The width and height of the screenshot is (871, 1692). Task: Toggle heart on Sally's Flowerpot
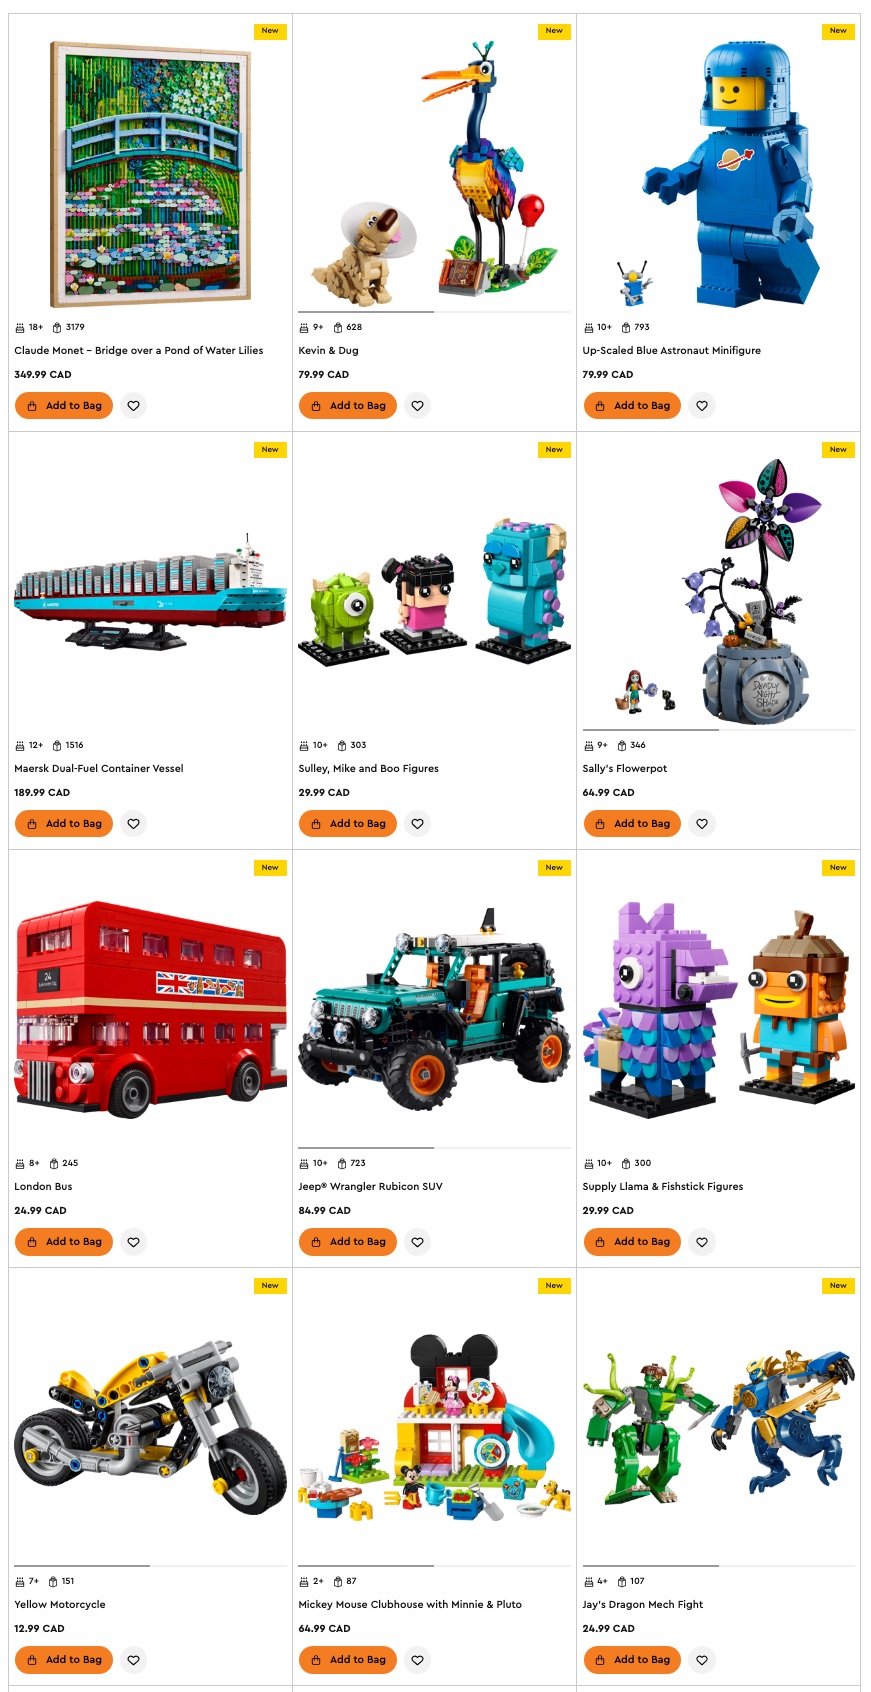click(x=702, y=824)
